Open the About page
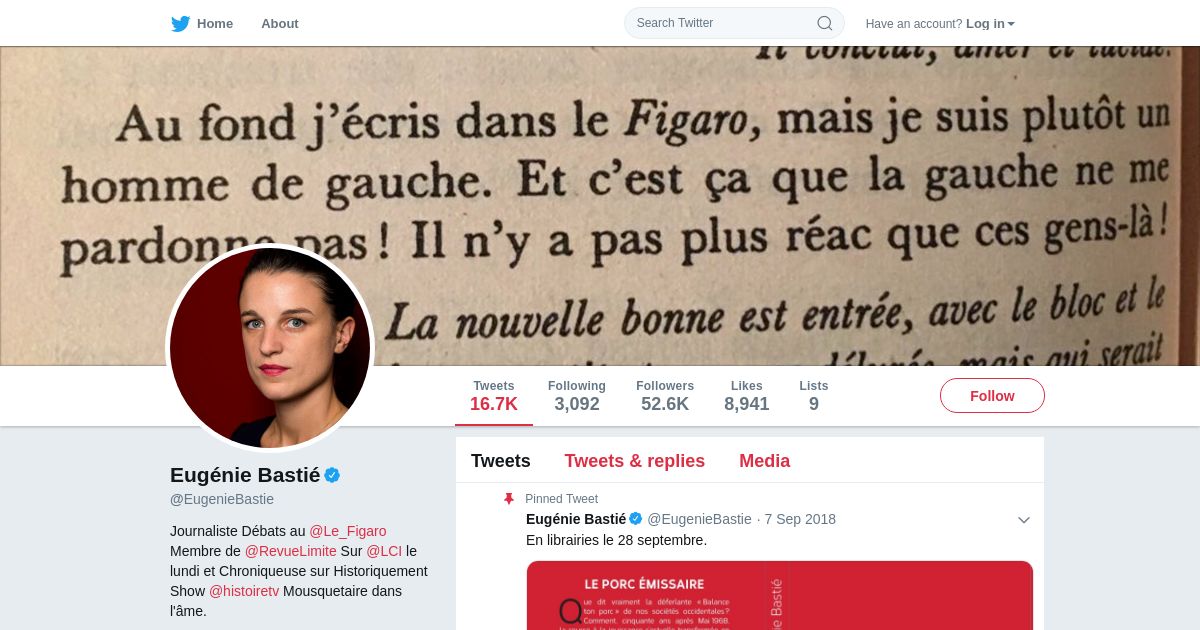Screen dimensions: 1200x630 pyautogui.click(x=280, y=23)
